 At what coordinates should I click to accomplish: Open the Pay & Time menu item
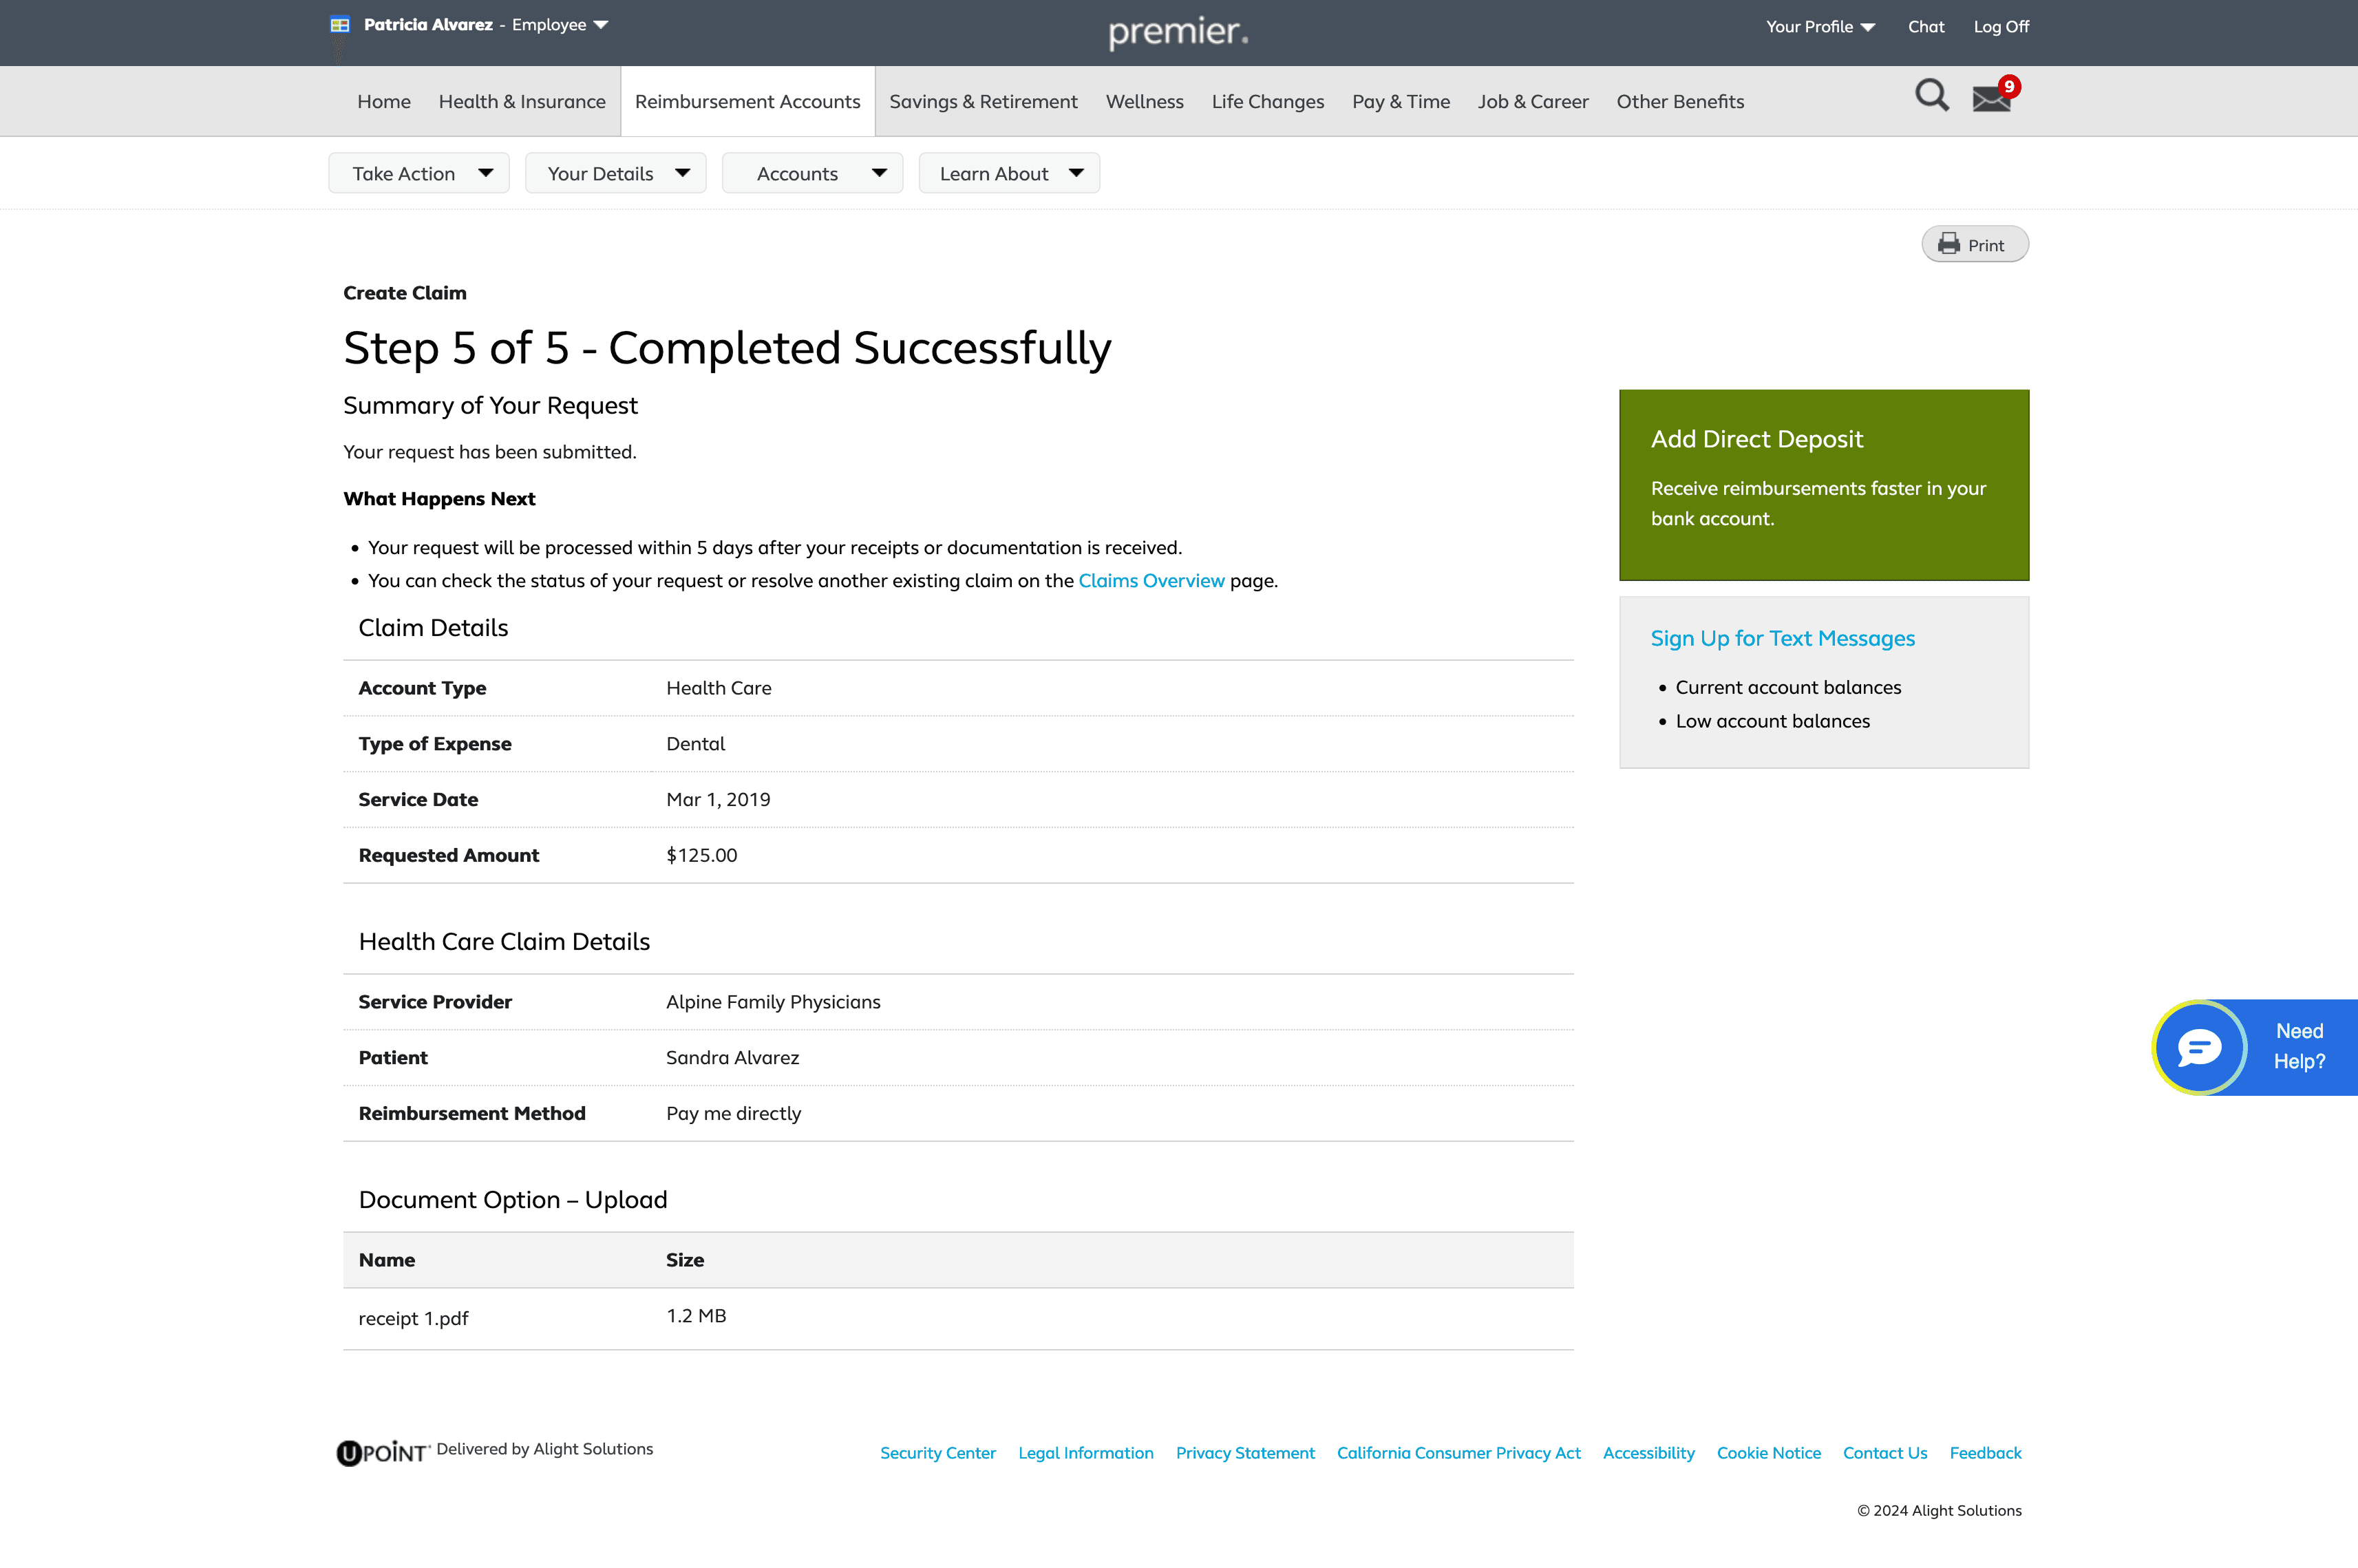pos(1400,101)
